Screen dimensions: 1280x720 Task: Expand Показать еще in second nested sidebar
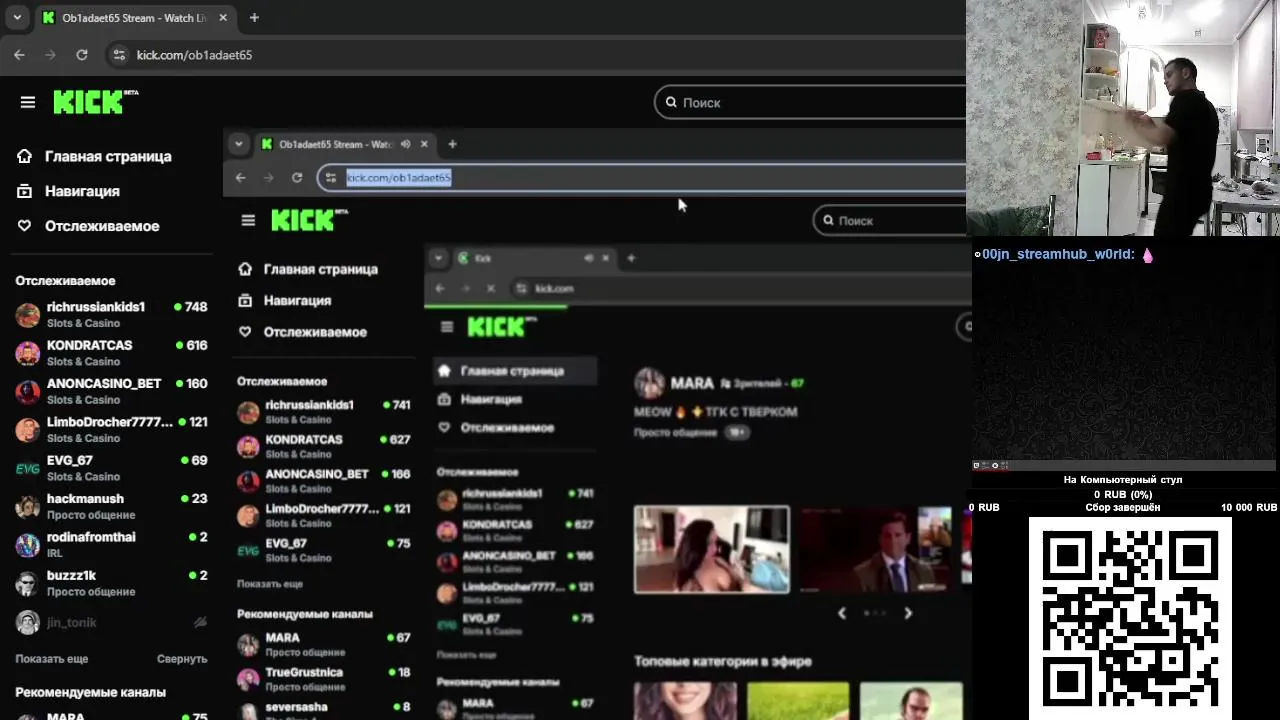[270, 583]
